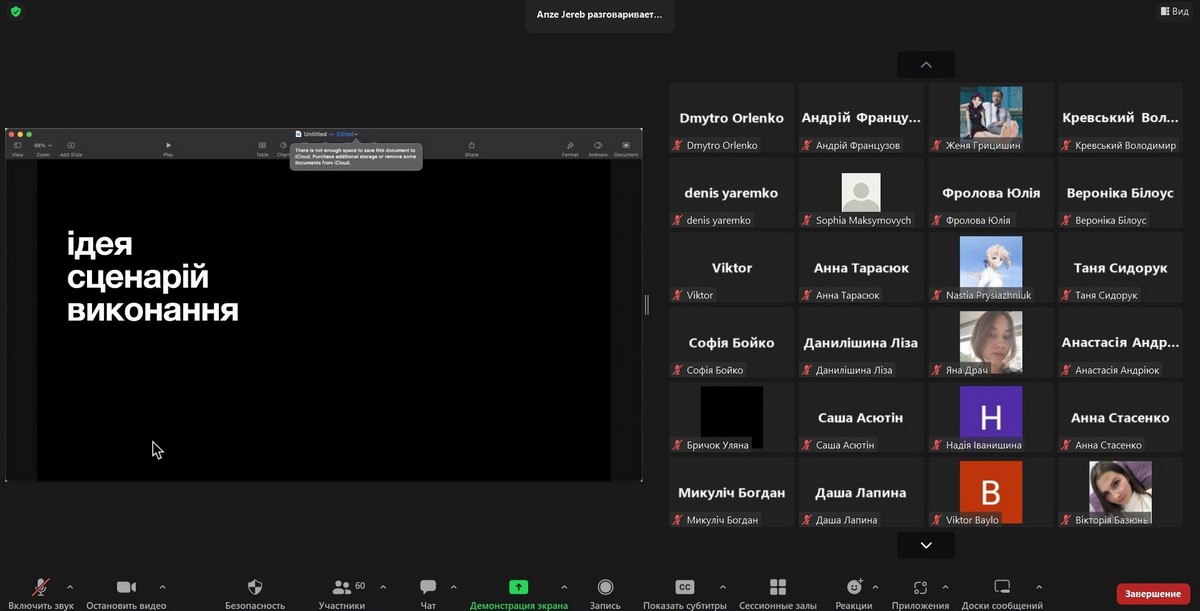
Task: Open the Реакции emoji icon
Action: point(854,588)
